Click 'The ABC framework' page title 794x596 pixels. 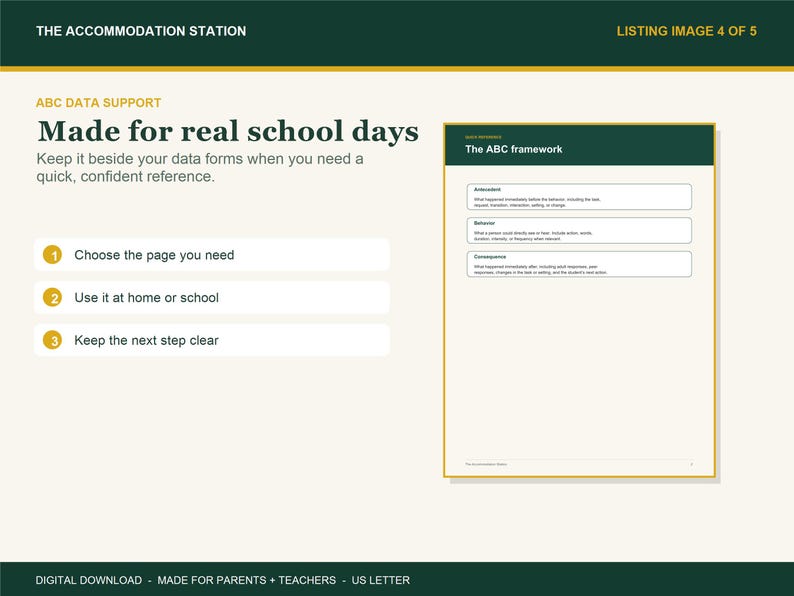click(513, 149)
